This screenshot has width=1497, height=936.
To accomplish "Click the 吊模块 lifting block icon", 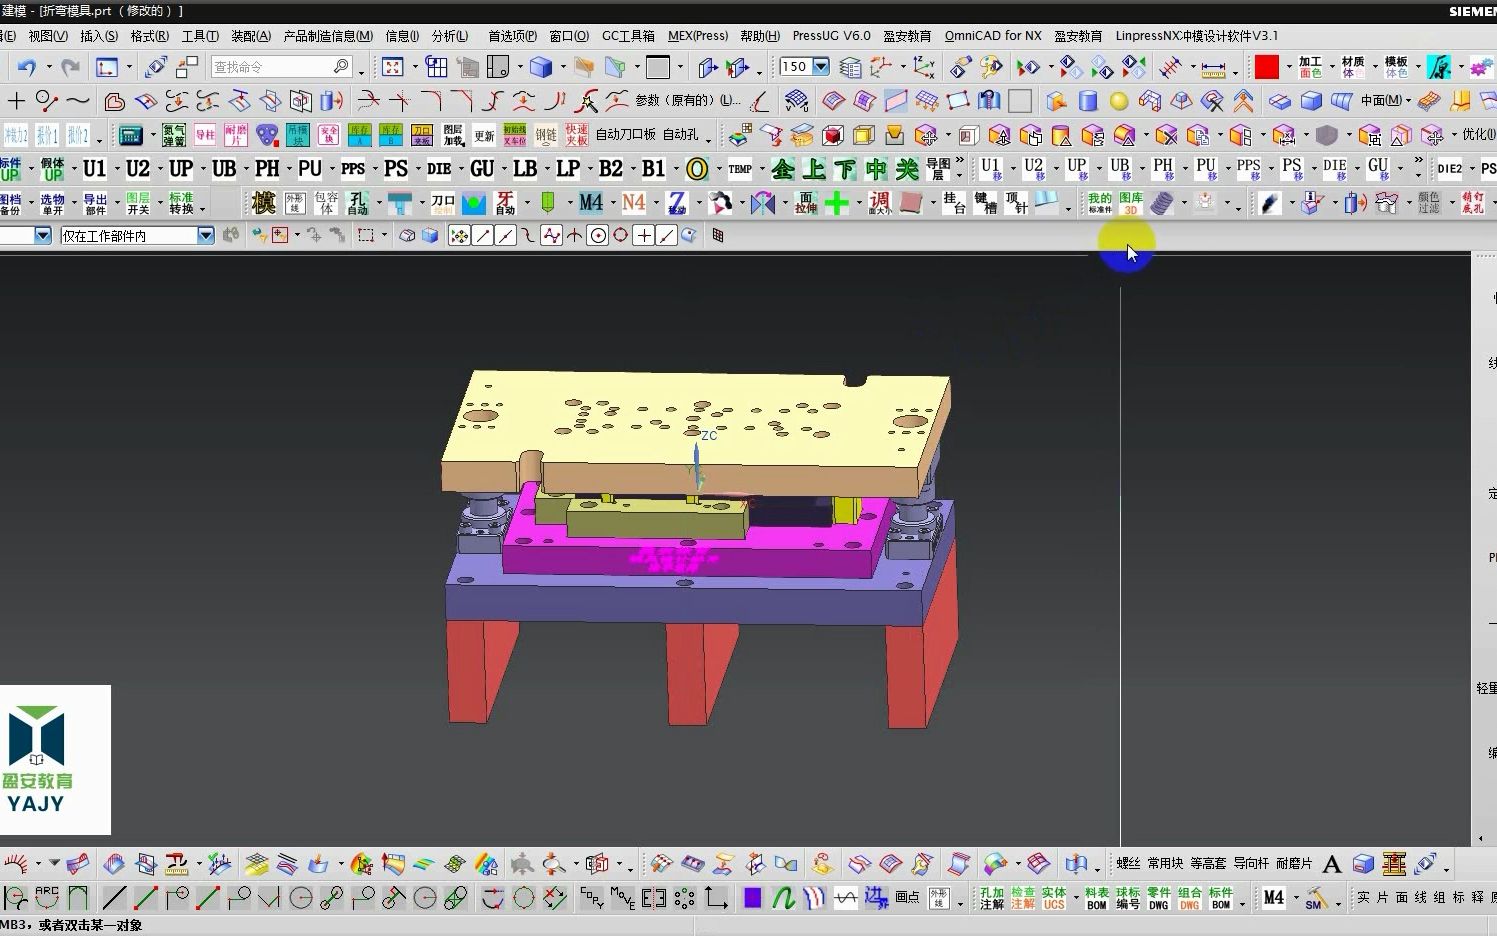I will point(298,134).
